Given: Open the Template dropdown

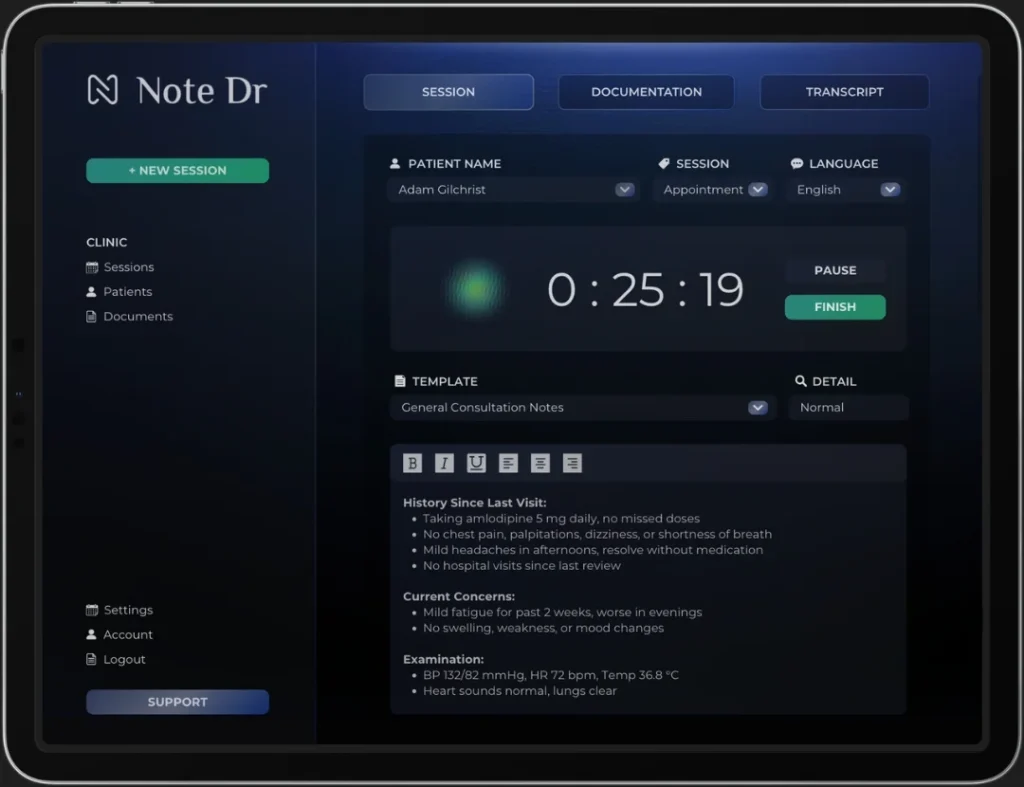Looking at the screenshot, I should (x=757, y=408).
